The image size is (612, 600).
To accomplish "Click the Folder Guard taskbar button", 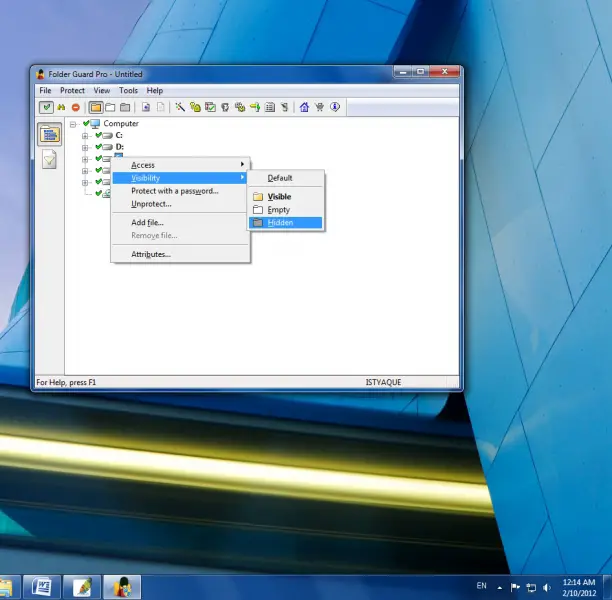I will 122,587.
